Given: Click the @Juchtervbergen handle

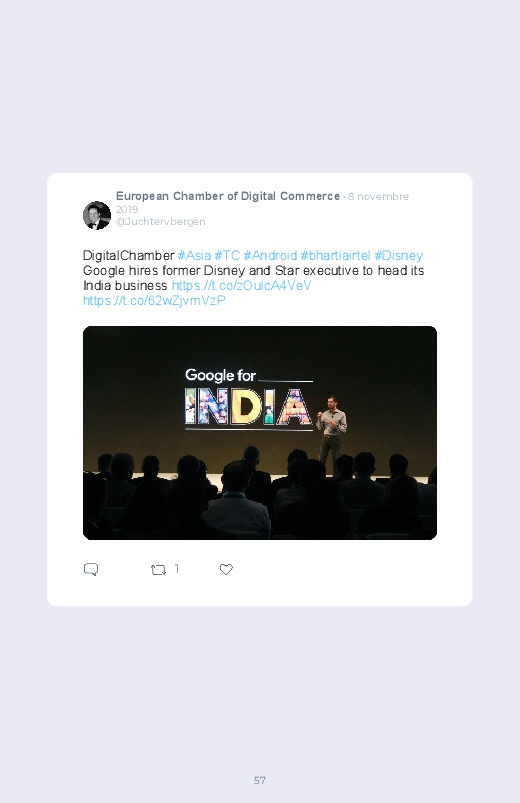Looking at the screenshot, I should pyautogui.click(x=160, y=222).
